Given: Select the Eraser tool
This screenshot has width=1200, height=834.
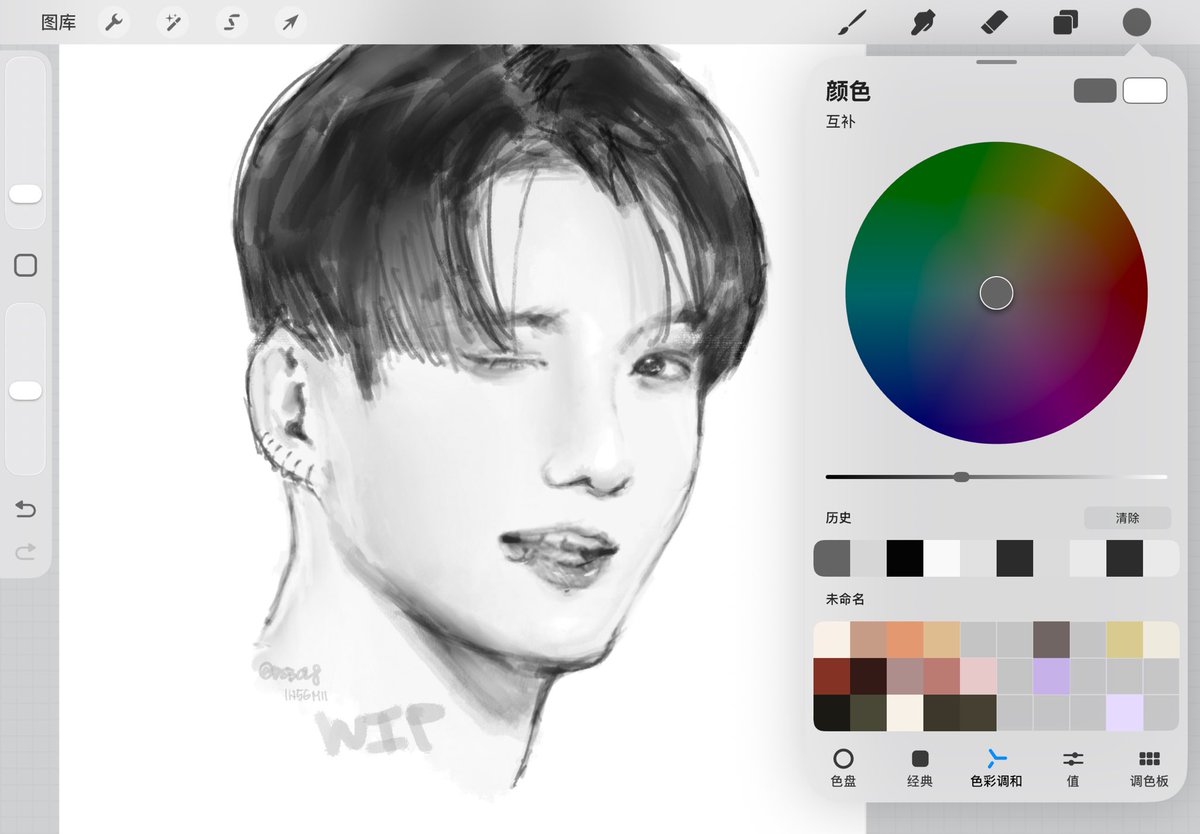Looking at the screenshot, I should (994, 22).
